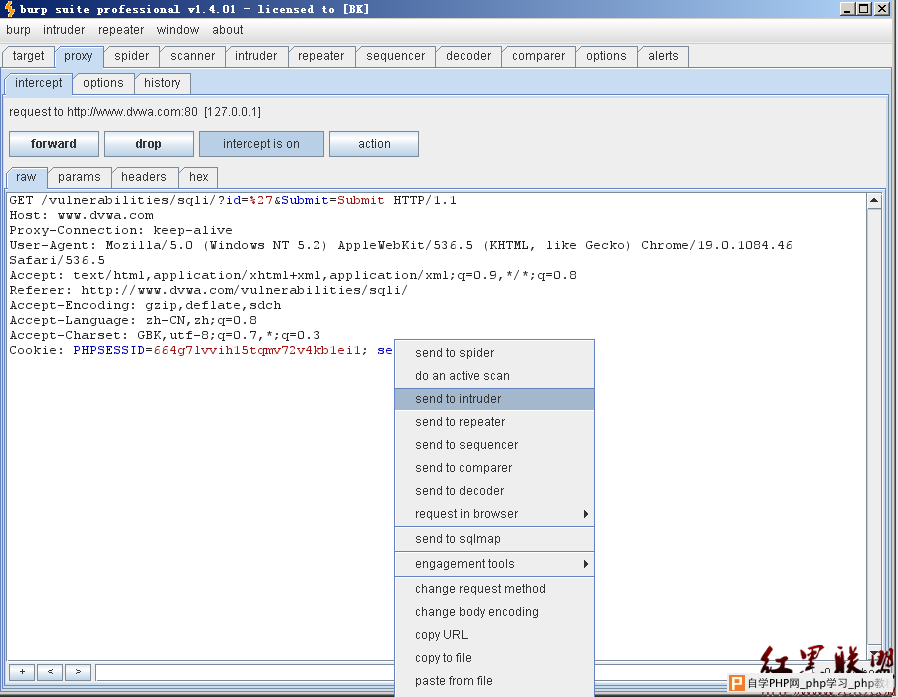Switch to the comparer tab
This screenshot has width=898, height=697.
pos(538,56)
